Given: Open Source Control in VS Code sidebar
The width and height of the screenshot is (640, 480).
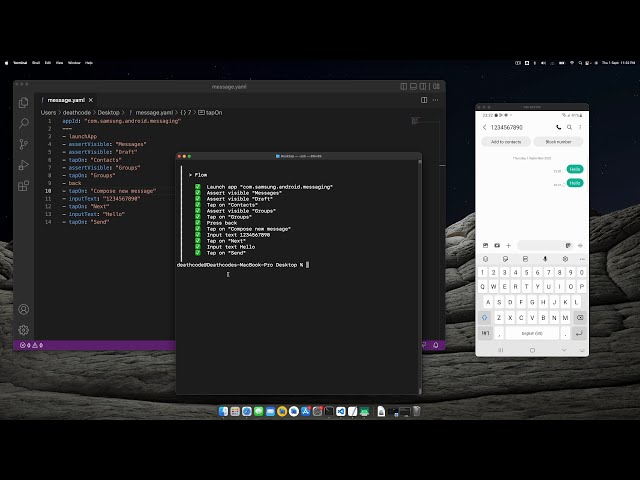Looking at the screenshot, I should [x=24, y=144].
